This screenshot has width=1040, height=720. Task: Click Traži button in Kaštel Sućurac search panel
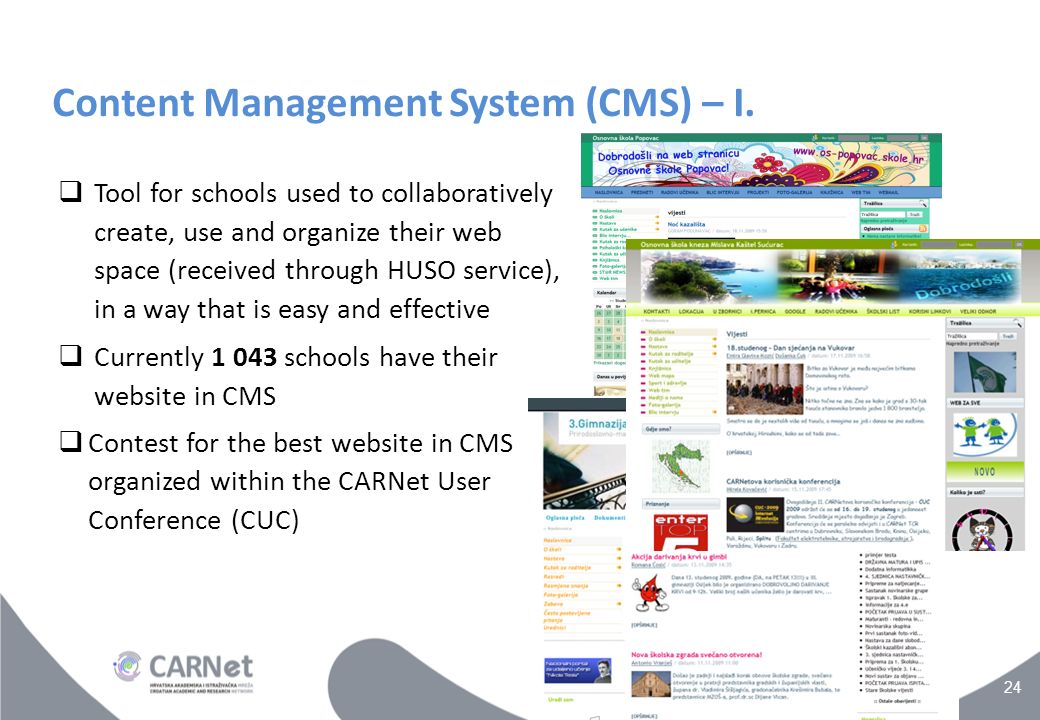[x=1008, y=336]
